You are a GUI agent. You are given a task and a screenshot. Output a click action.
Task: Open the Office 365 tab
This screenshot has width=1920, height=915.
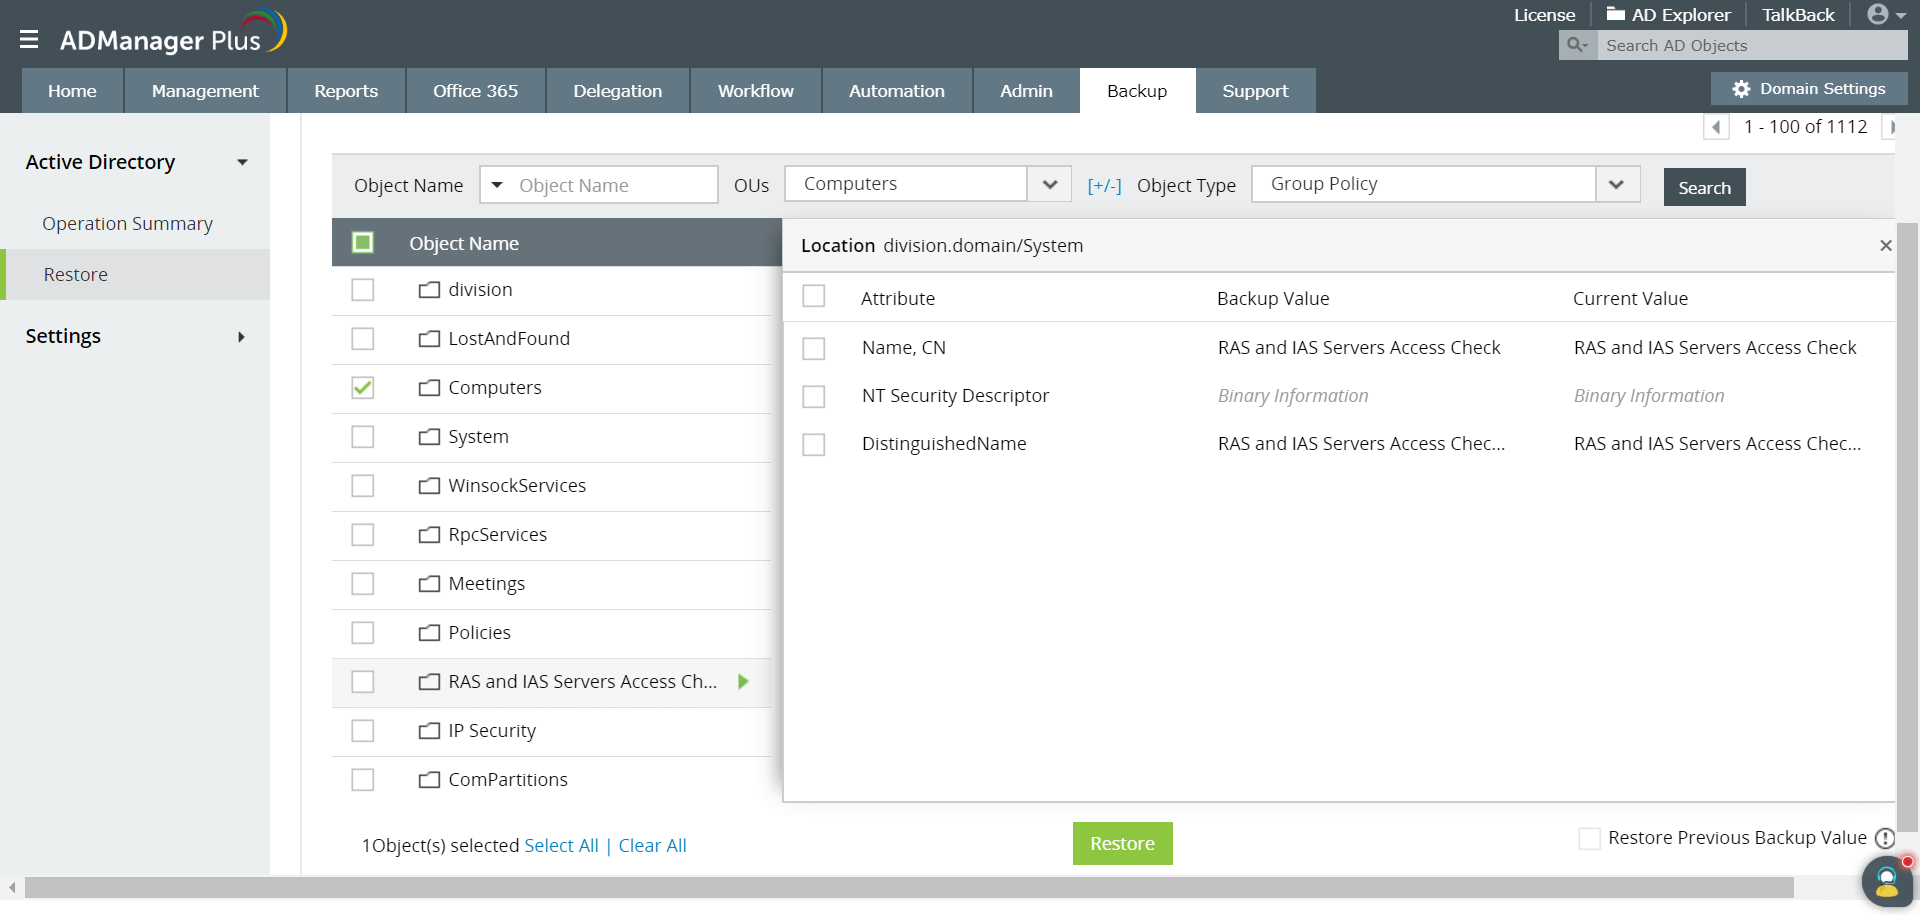click(476, 91)
